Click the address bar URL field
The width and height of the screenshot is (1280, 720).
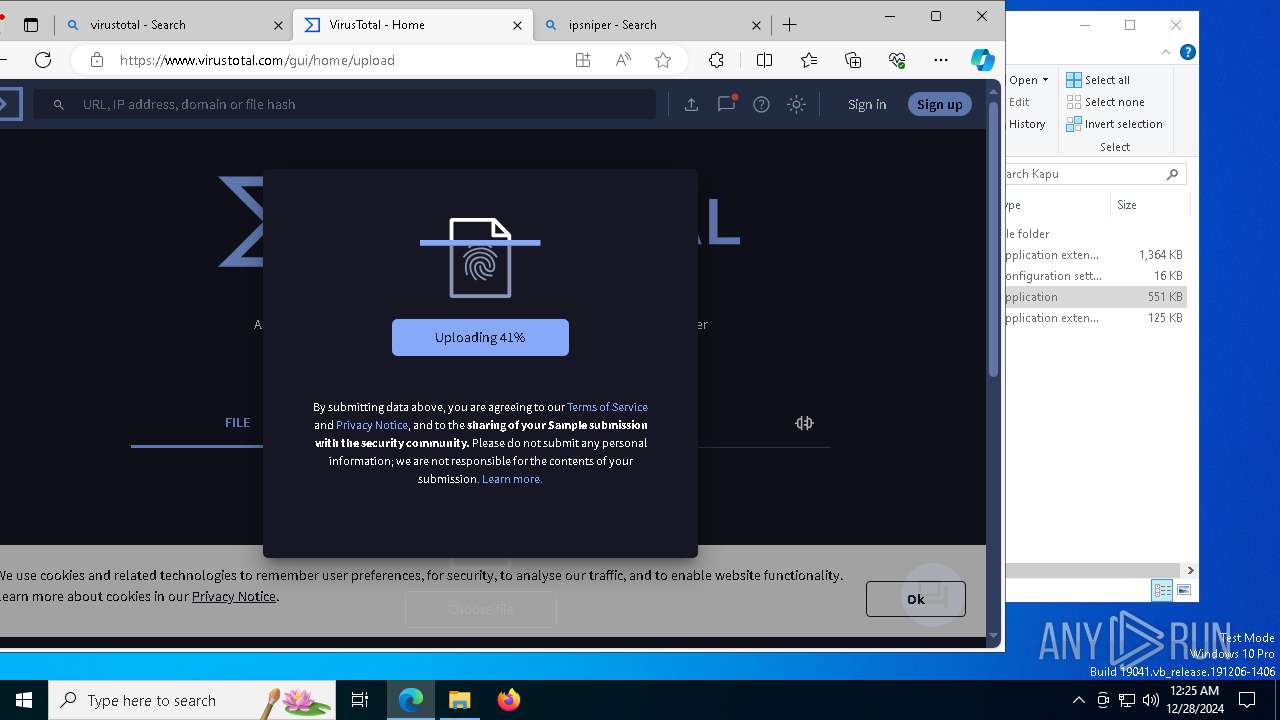tap(340, 60)
